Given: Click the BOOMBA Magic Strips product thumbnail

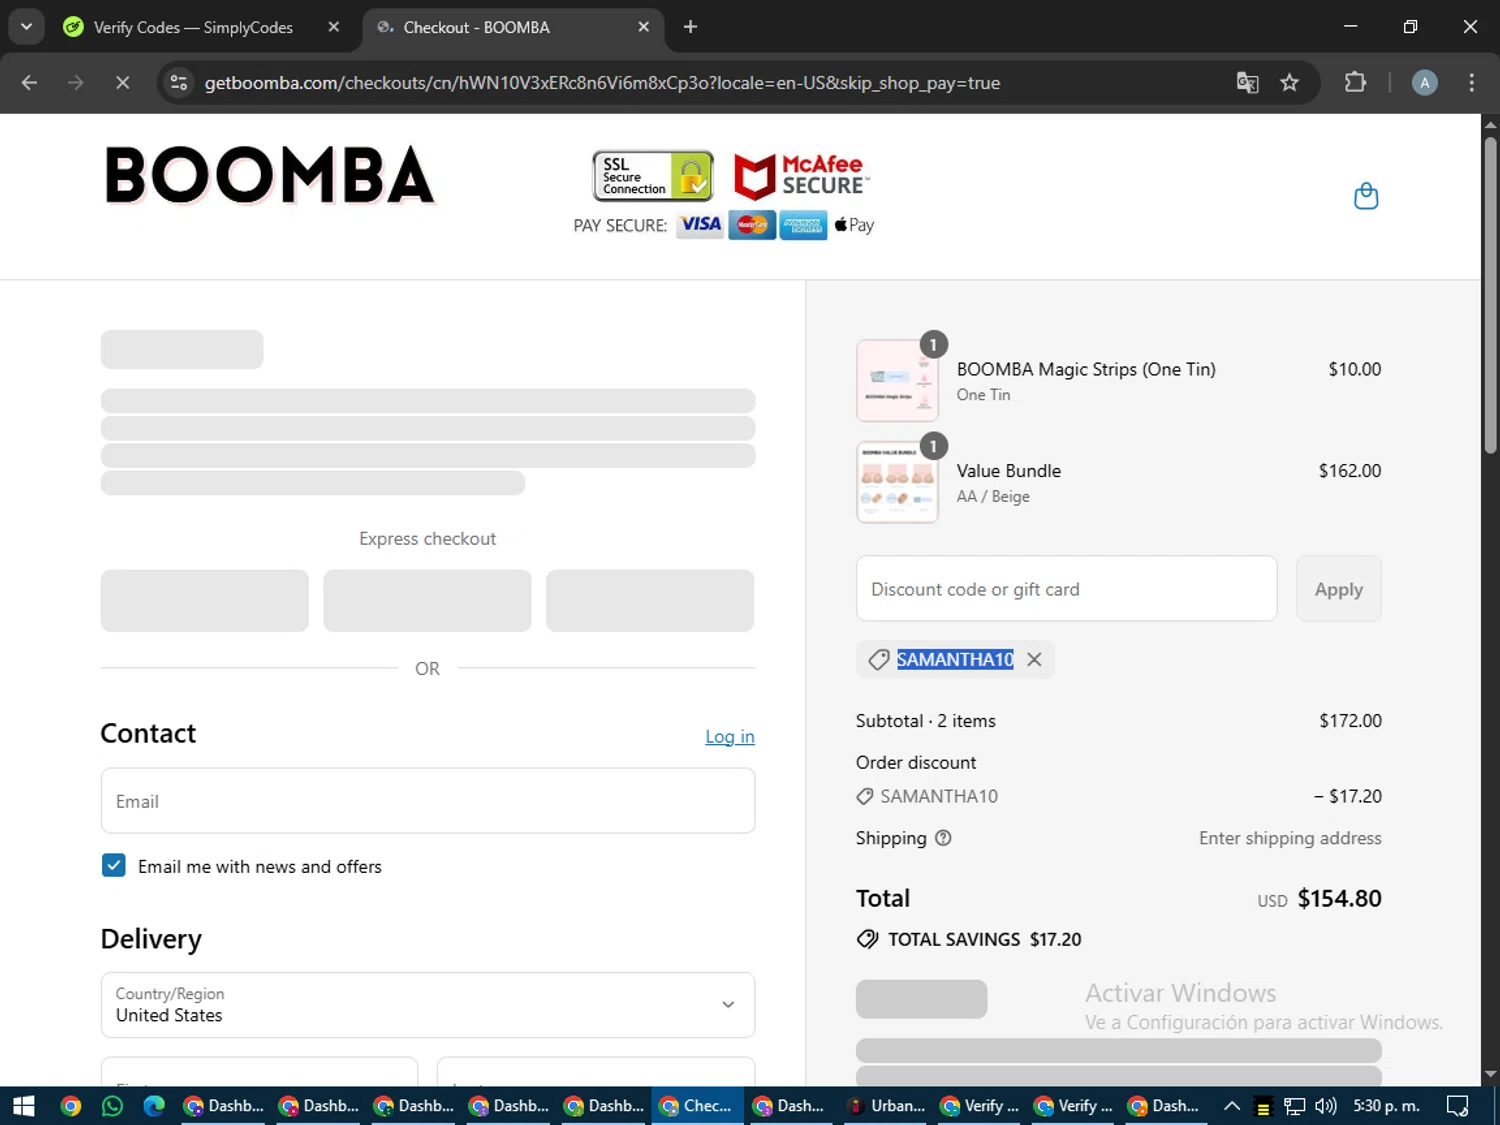Looking at the screenshot, I should [x=897, y=380].
